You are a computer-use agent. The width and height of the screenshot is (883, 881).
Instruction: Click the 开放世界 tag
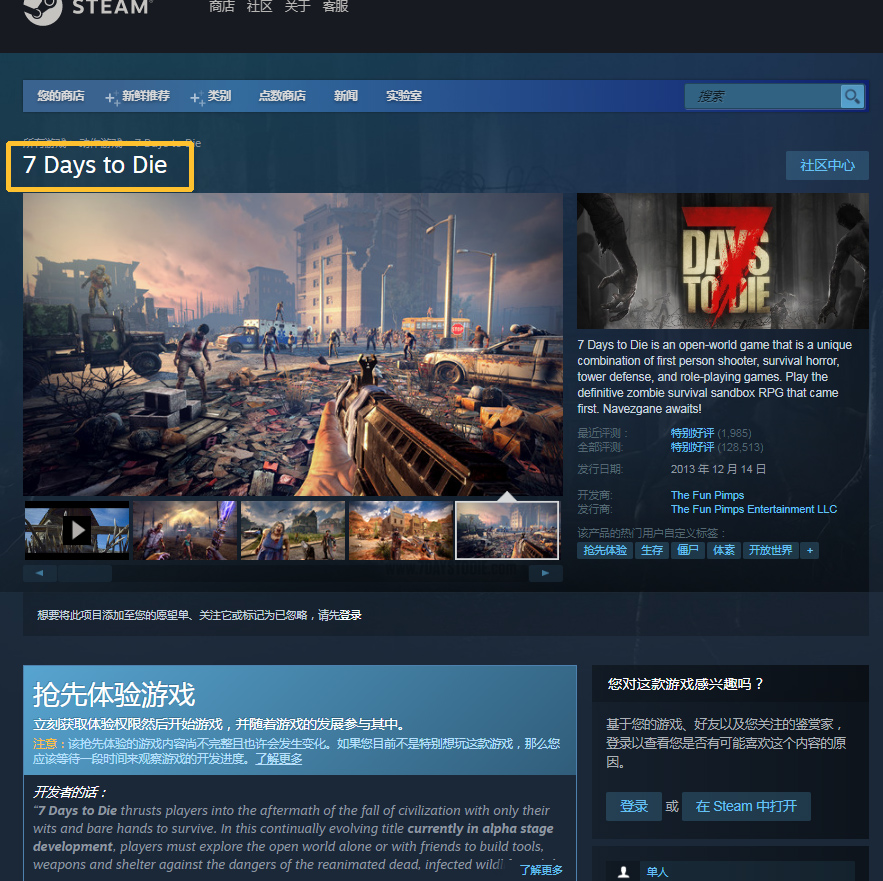pos(770,550)
